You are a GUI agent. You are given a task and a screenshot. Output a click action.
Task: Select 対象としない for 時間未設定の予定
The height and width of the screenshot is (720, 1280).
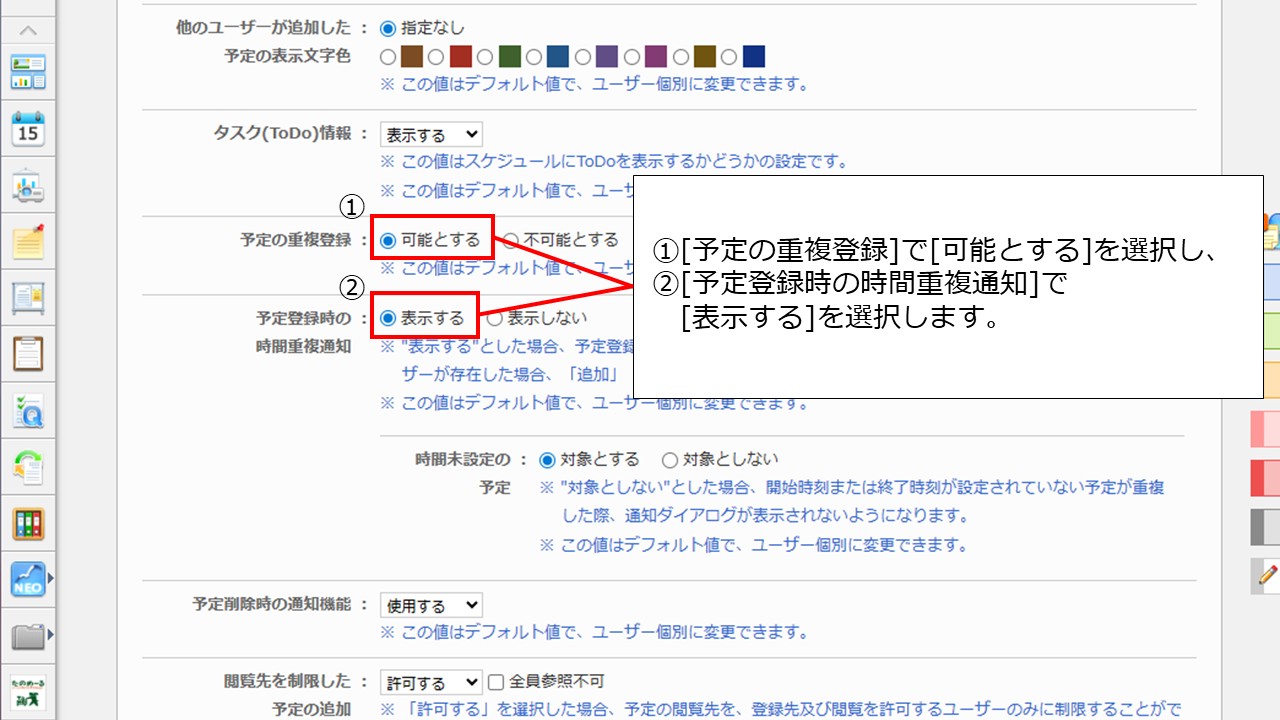coord(670,460)
